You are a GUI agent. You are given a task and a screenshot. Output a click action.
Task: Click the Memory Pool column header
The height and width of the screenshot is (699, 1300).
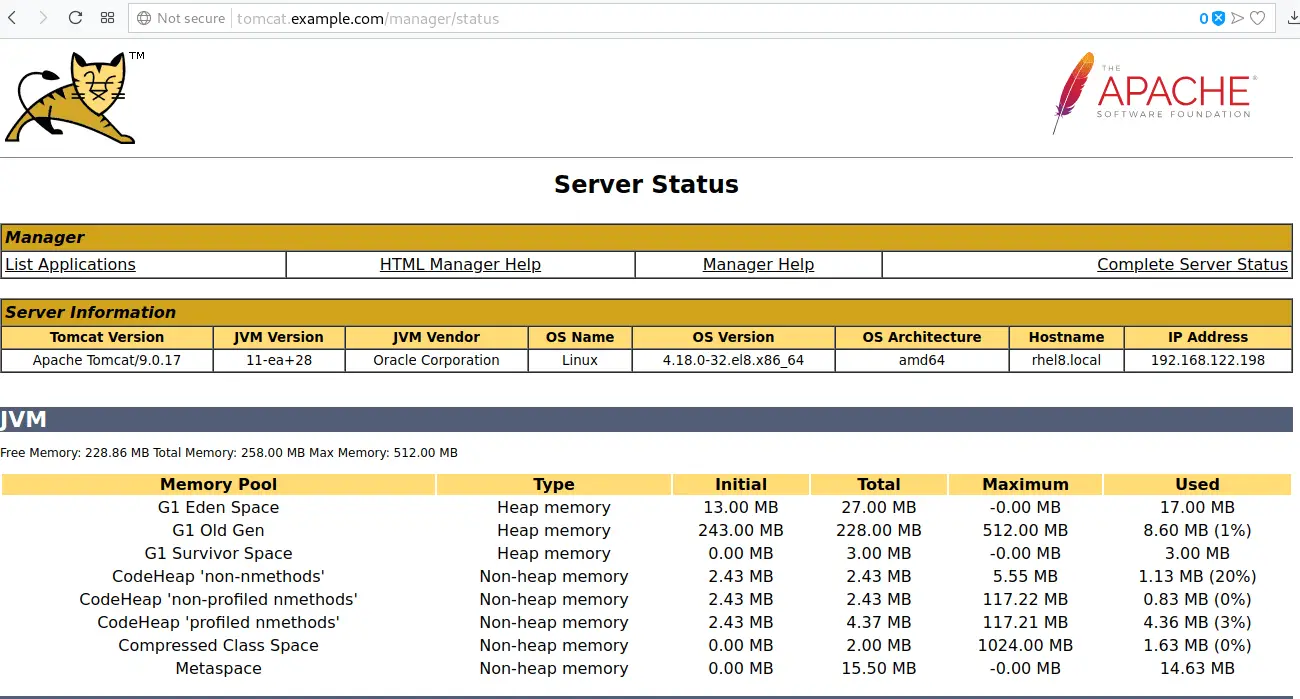point(218,484)
